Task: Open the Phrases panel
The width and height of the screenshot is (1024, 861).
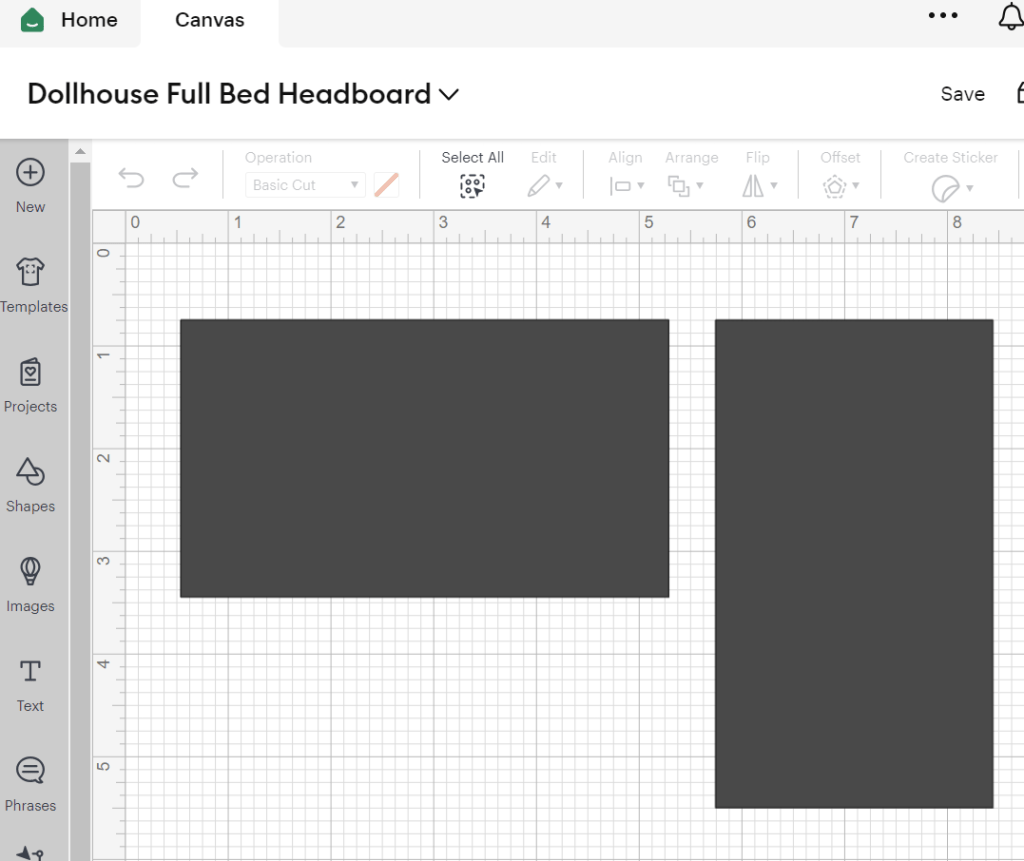Action: 30,772
